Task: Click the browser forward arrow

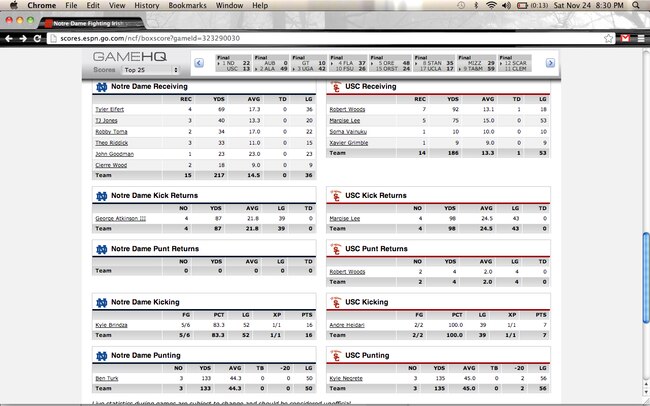Action: [x=23, y=39]
